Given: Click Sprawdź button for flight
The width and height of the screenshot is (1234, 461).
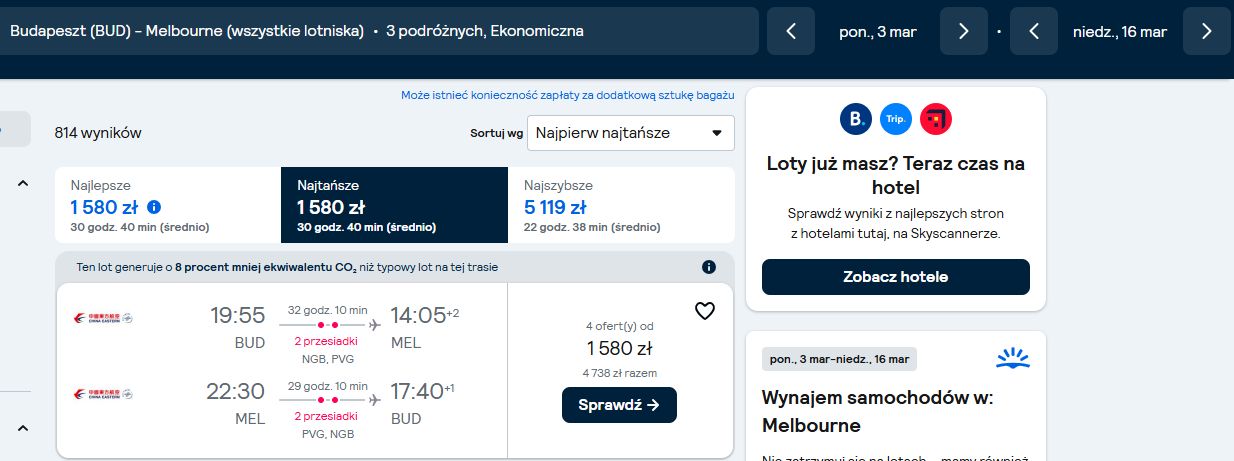Looking at the screenshot, I should pos(619,405).
